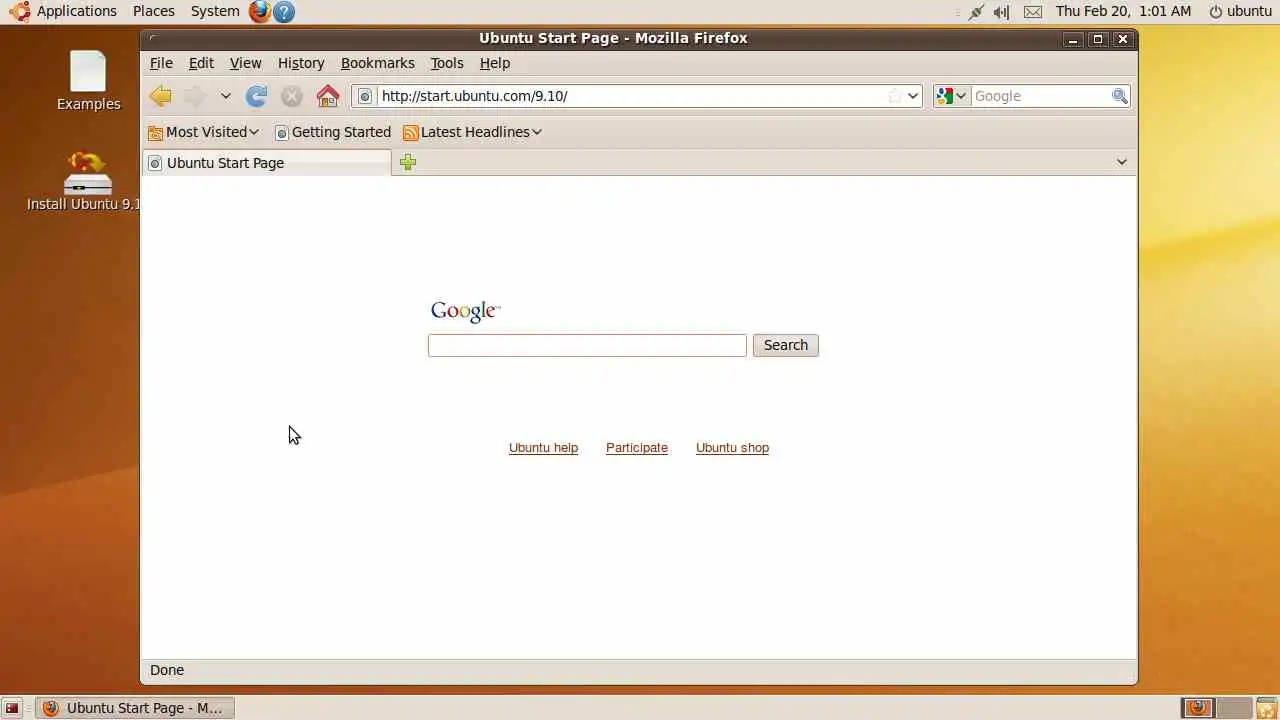Open the list all tabs dropdown
This screenshot has height=720, width=1280.
click(1122, 162)
